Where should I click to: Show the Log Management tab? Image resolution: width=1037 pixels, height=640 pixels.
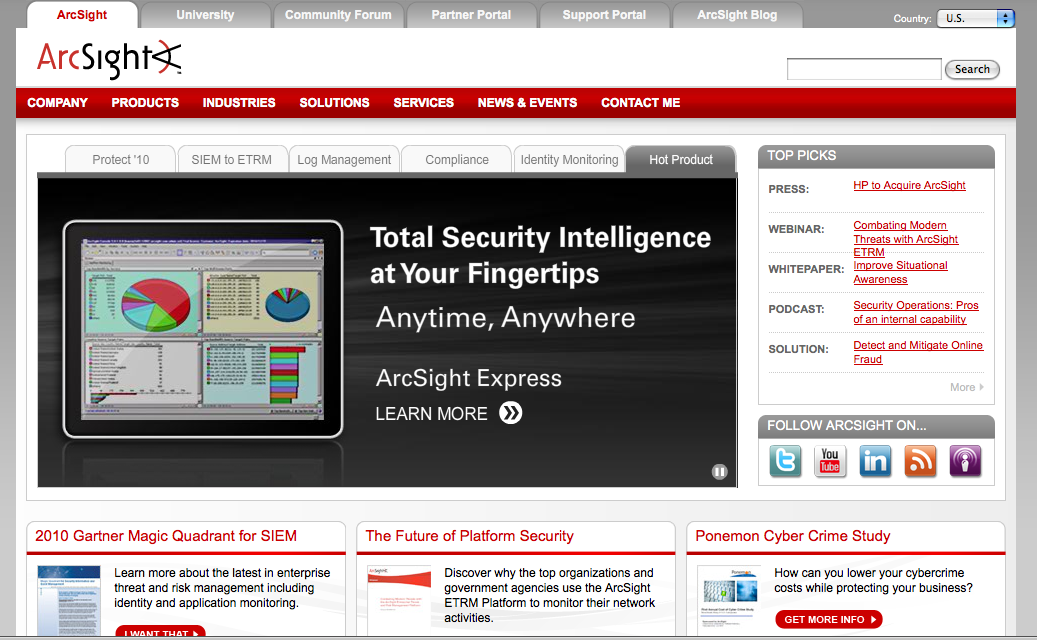344,159
